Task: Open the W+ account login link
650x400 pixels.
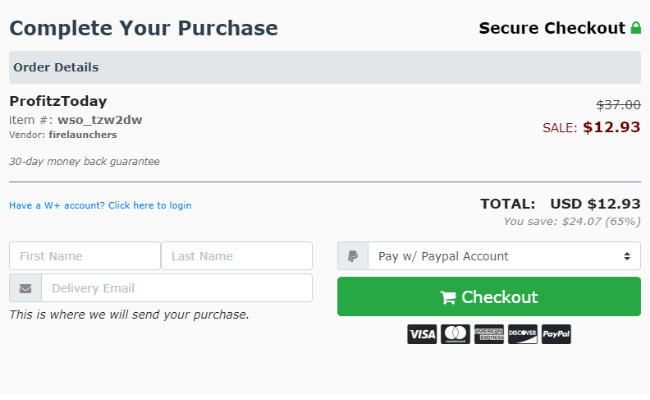Action: coord(100,206)
